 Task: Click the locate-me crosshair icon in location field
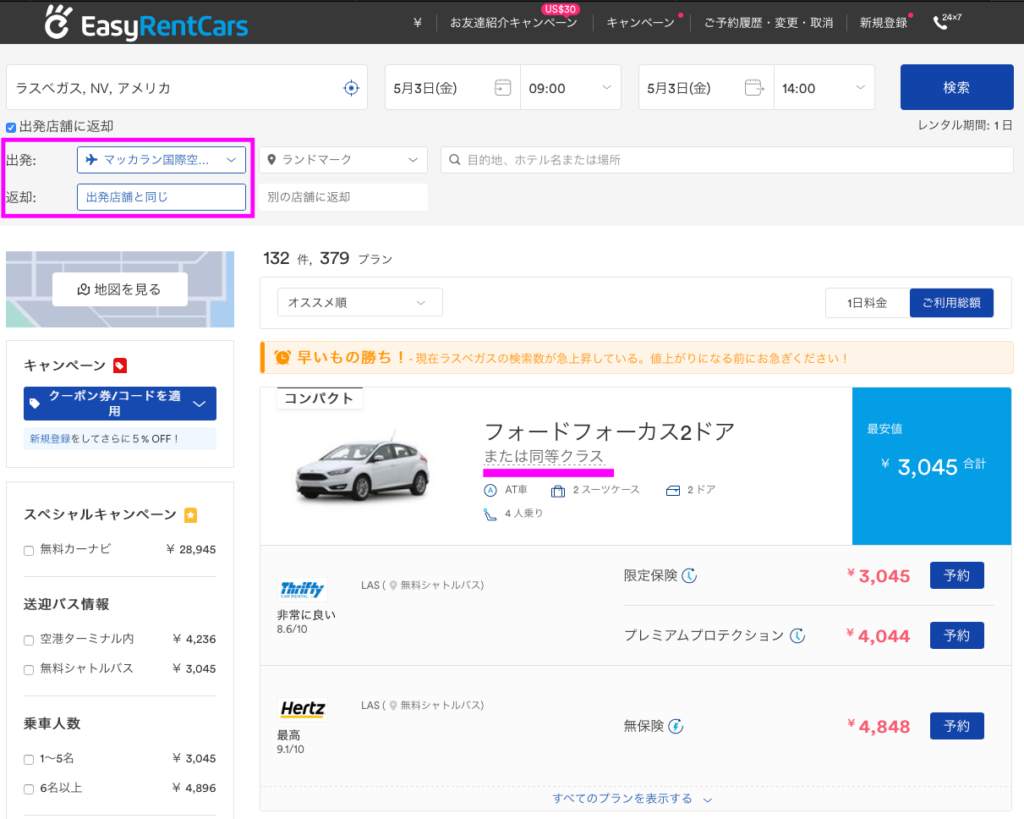351,88
